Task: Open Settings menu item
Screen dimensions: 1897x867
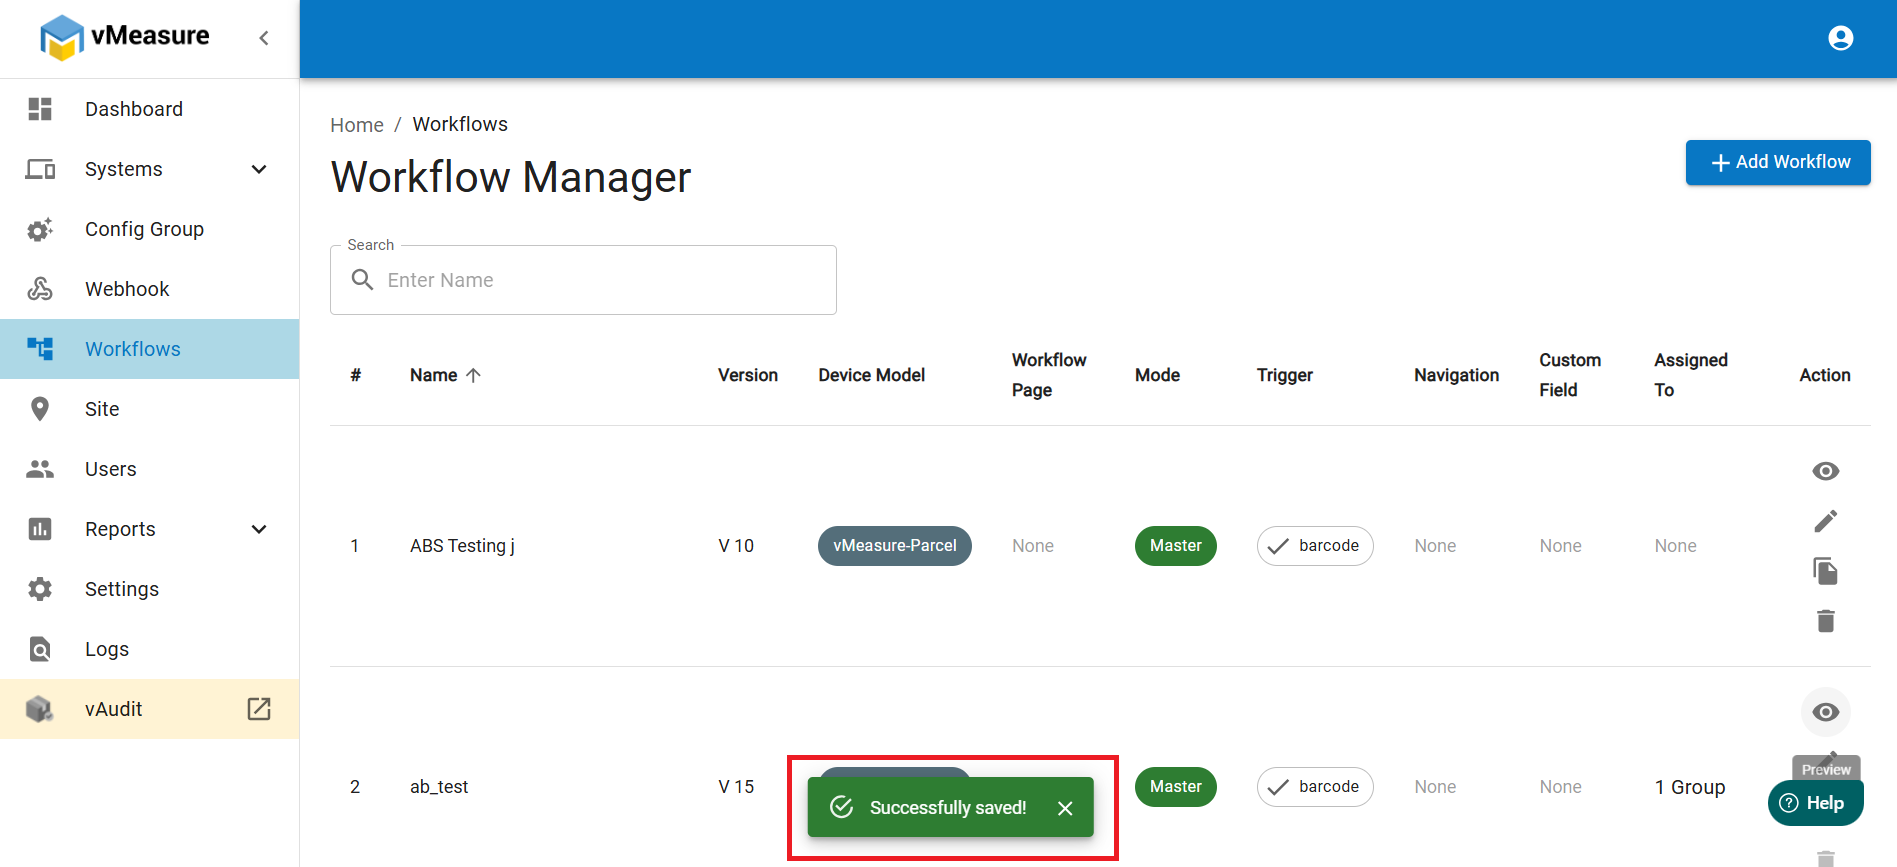Action: (x=150, y=589)
